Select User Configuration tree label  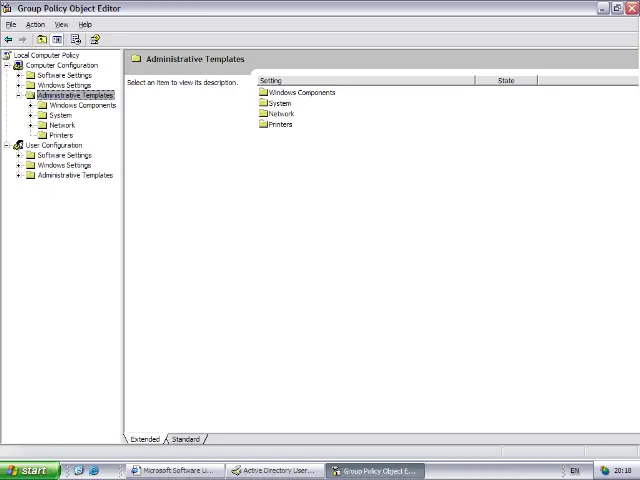click(54, 145)
